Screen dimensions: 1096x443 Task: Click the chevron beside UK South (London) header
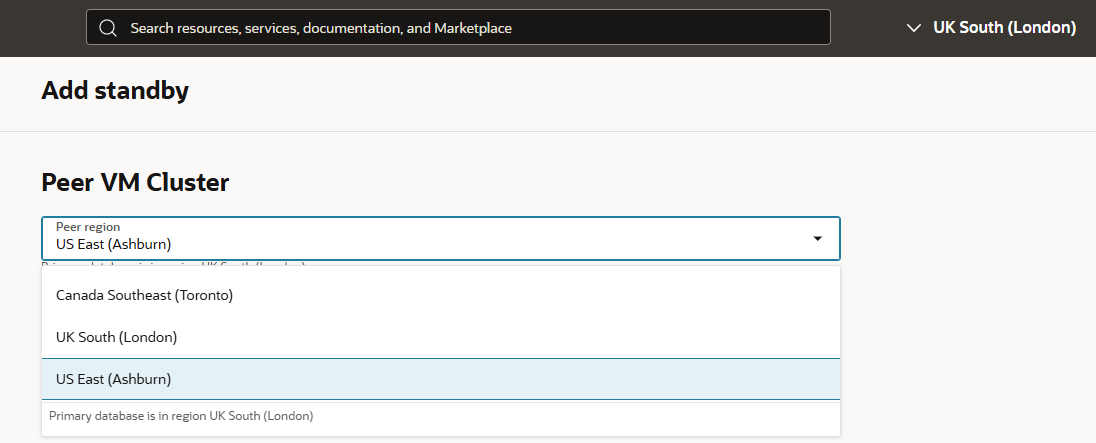pyautogui.click(x=912, y=28)
